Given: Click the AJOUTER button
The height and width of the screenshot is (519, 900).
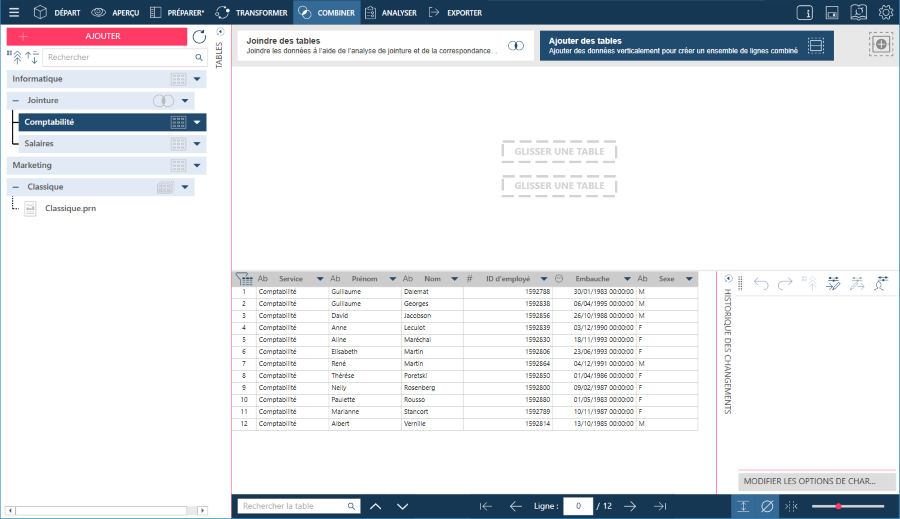Looking at the screenshot, I should 97,36.
